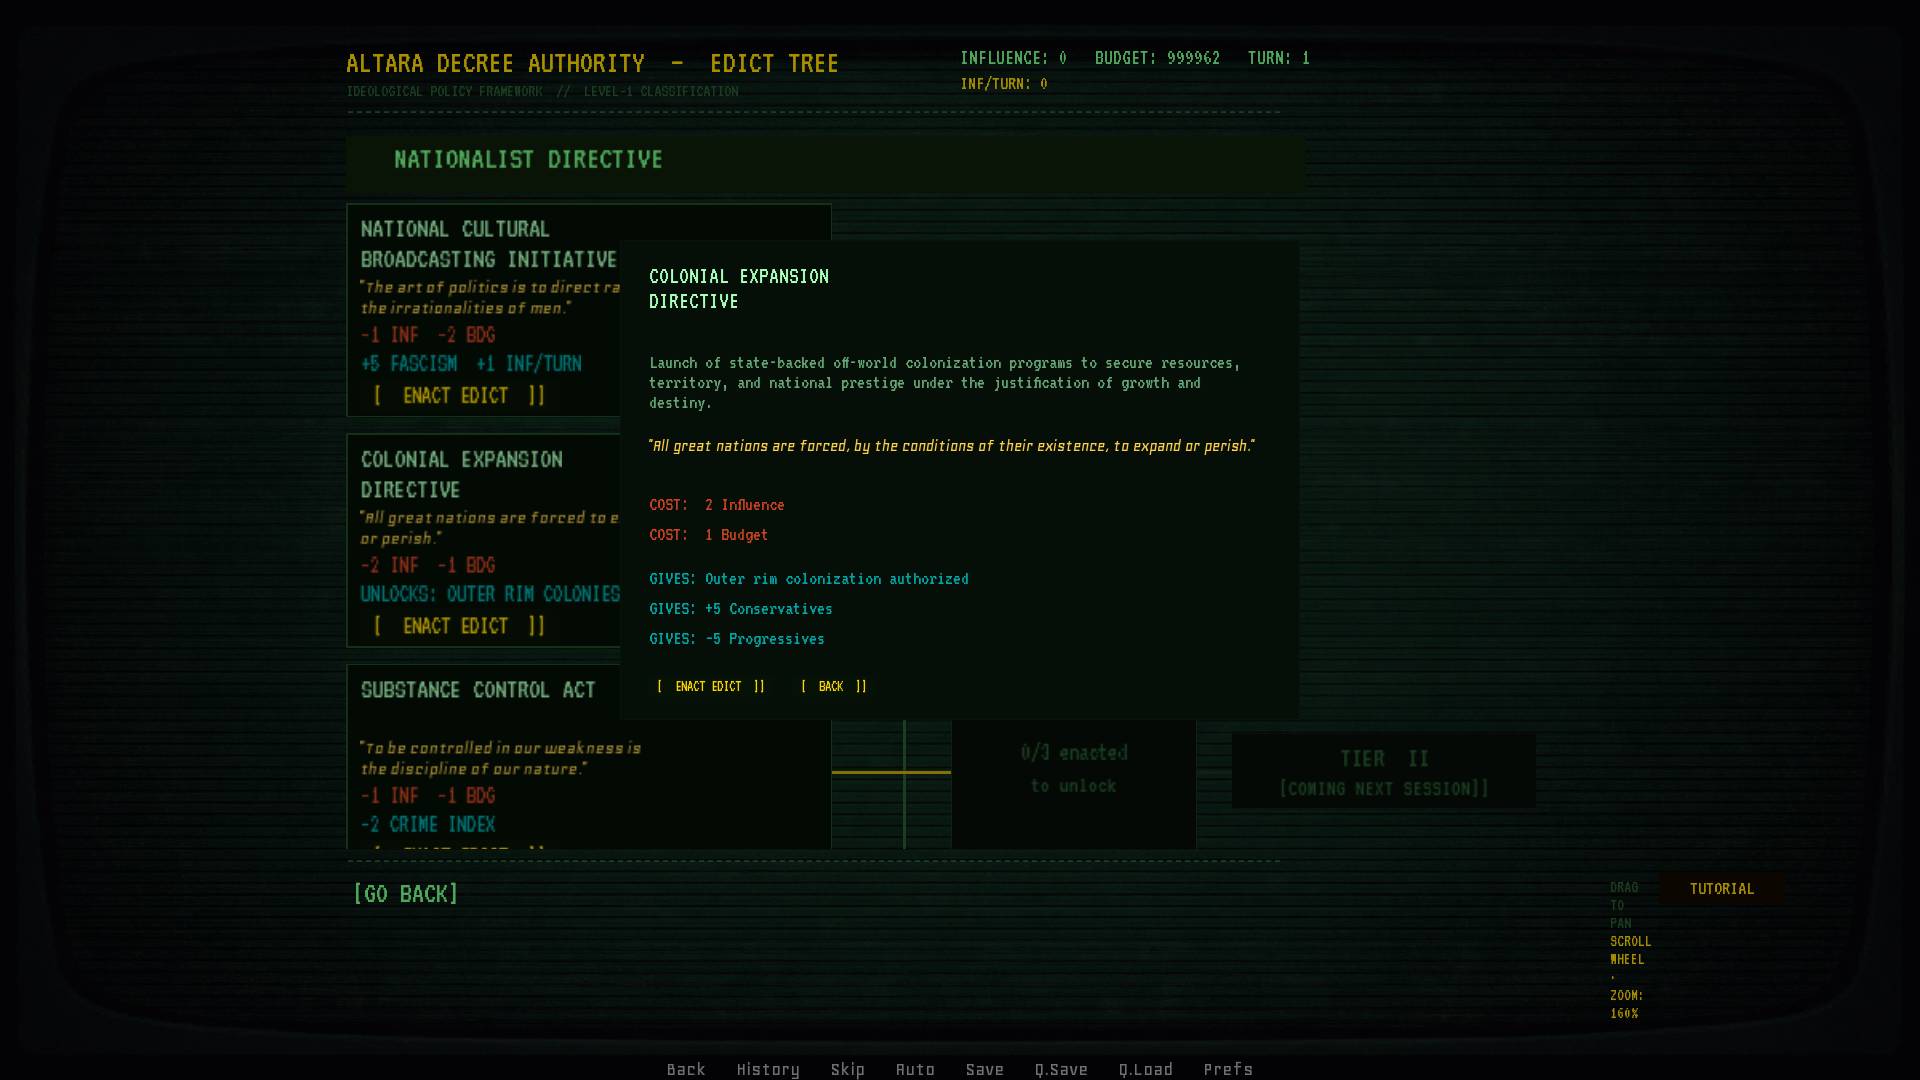
Task: Click BACK in the Colonial Expansion popup
Action: click(x=834, y=686)
